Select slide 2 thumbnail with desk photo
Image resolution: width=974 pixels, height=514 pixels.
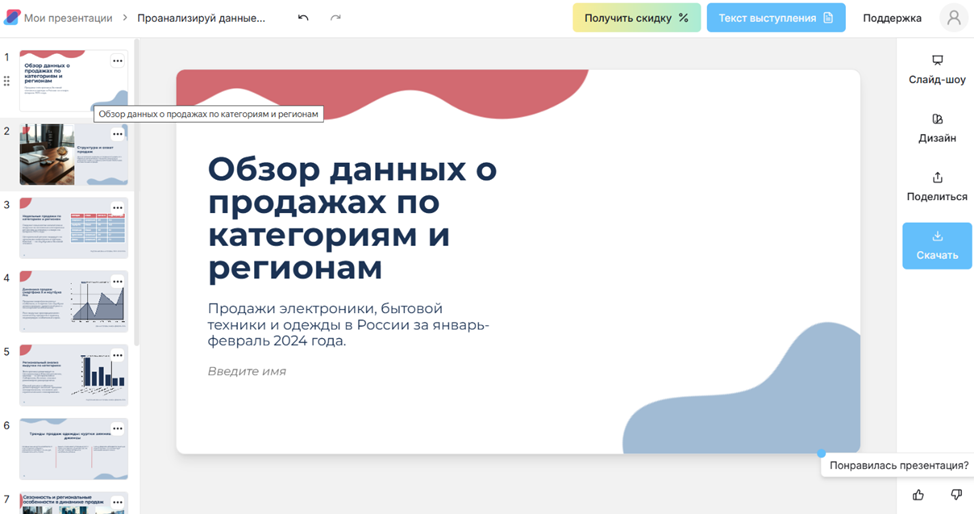point(73,154)
